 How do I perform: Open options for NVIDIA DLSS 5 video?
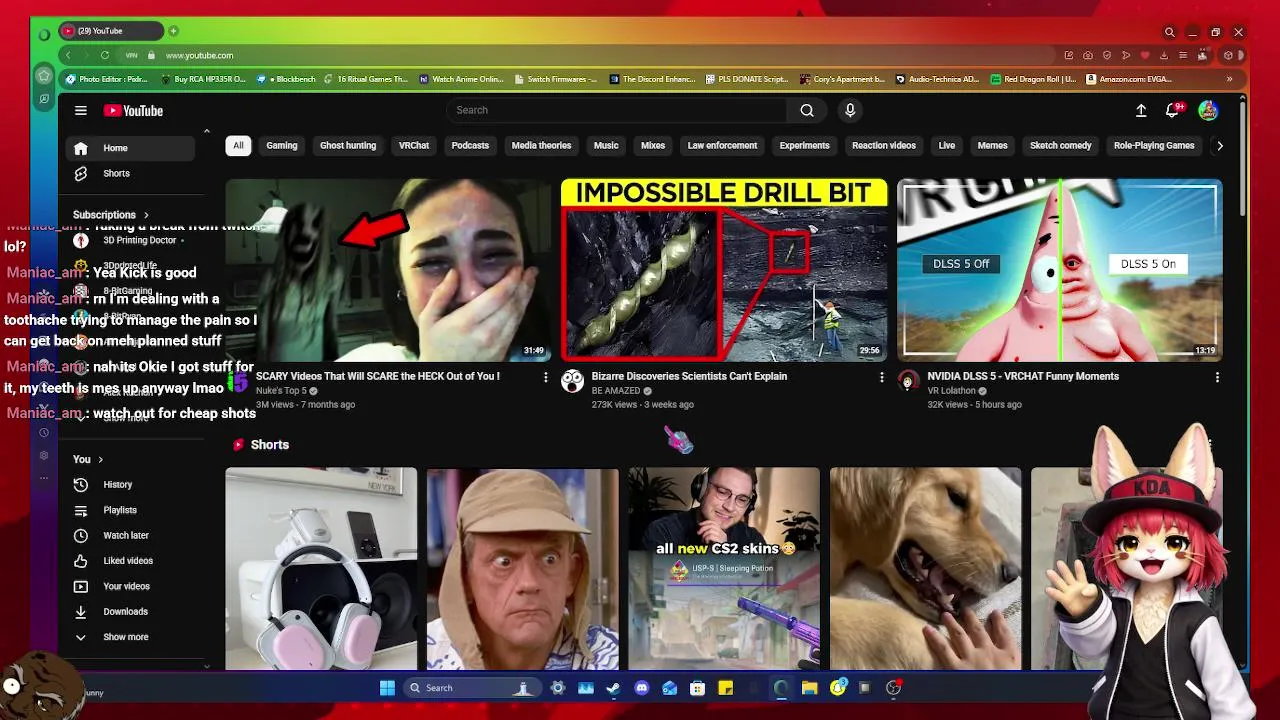1217,377
